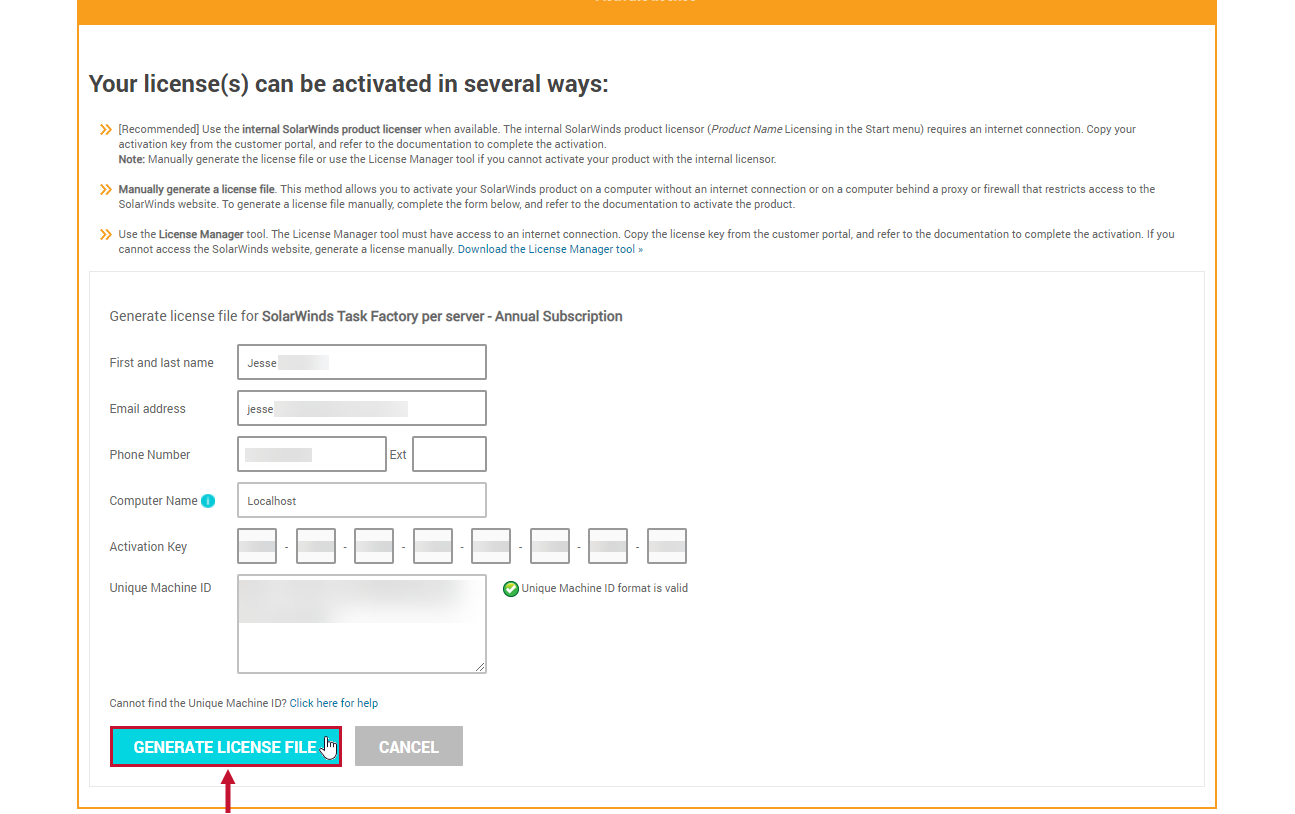Screen dimensions: 1295x814
Task: Click the first Activation Key segment
Action: coord(256,545)
